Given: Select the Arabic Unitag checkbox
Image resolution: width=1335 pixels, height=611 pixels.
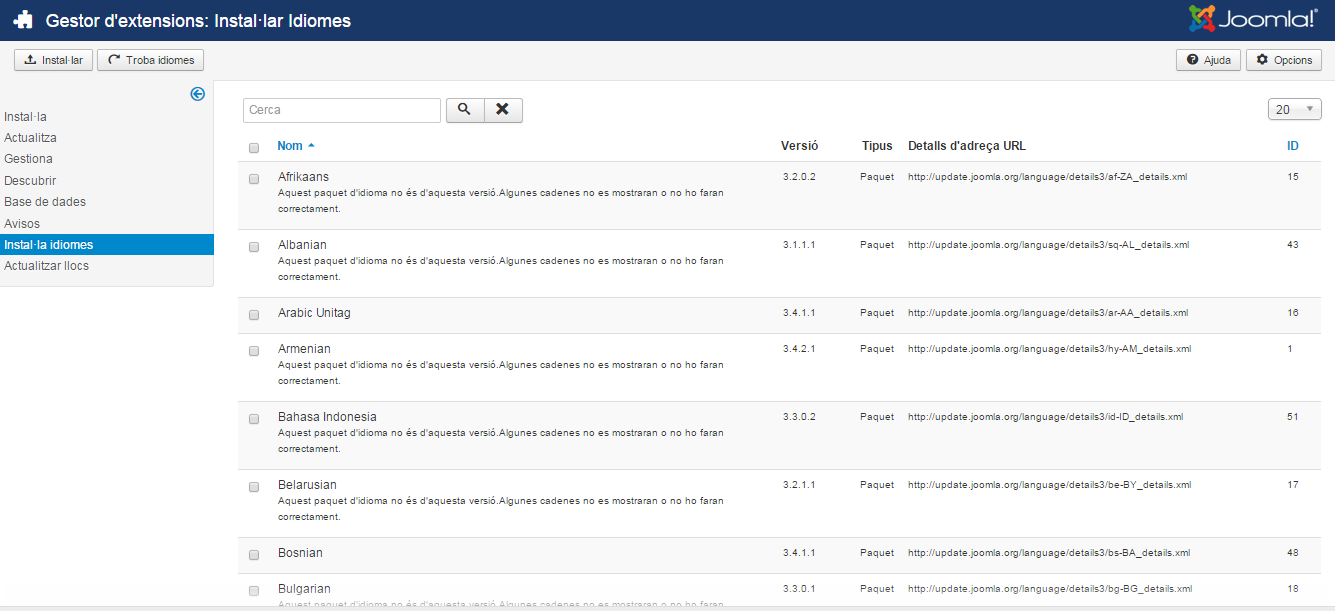Looking at the screenshot, I should pos(254,315).
